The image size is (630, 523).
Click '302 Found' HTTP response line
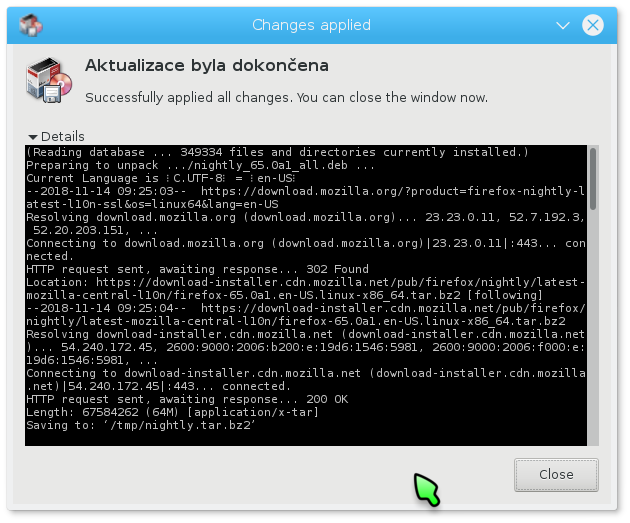(x=197, y=269)
